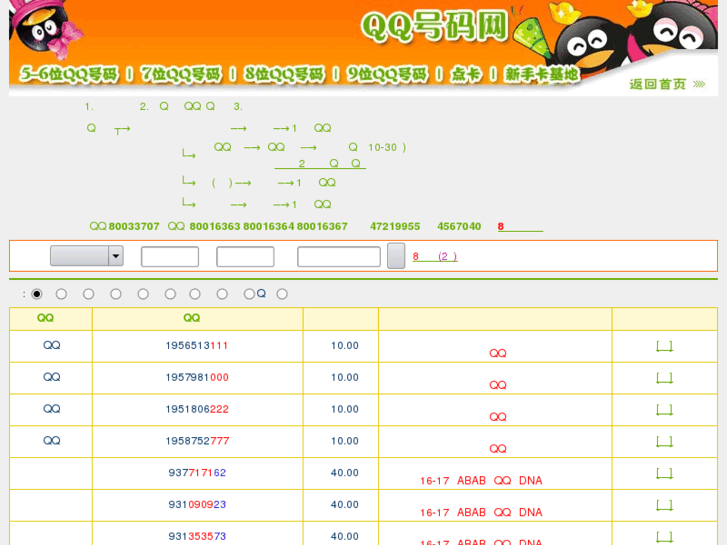Click the buy icon in the 1951806222 row
This screenshot has width=727, height=545.
click(664, 410)
